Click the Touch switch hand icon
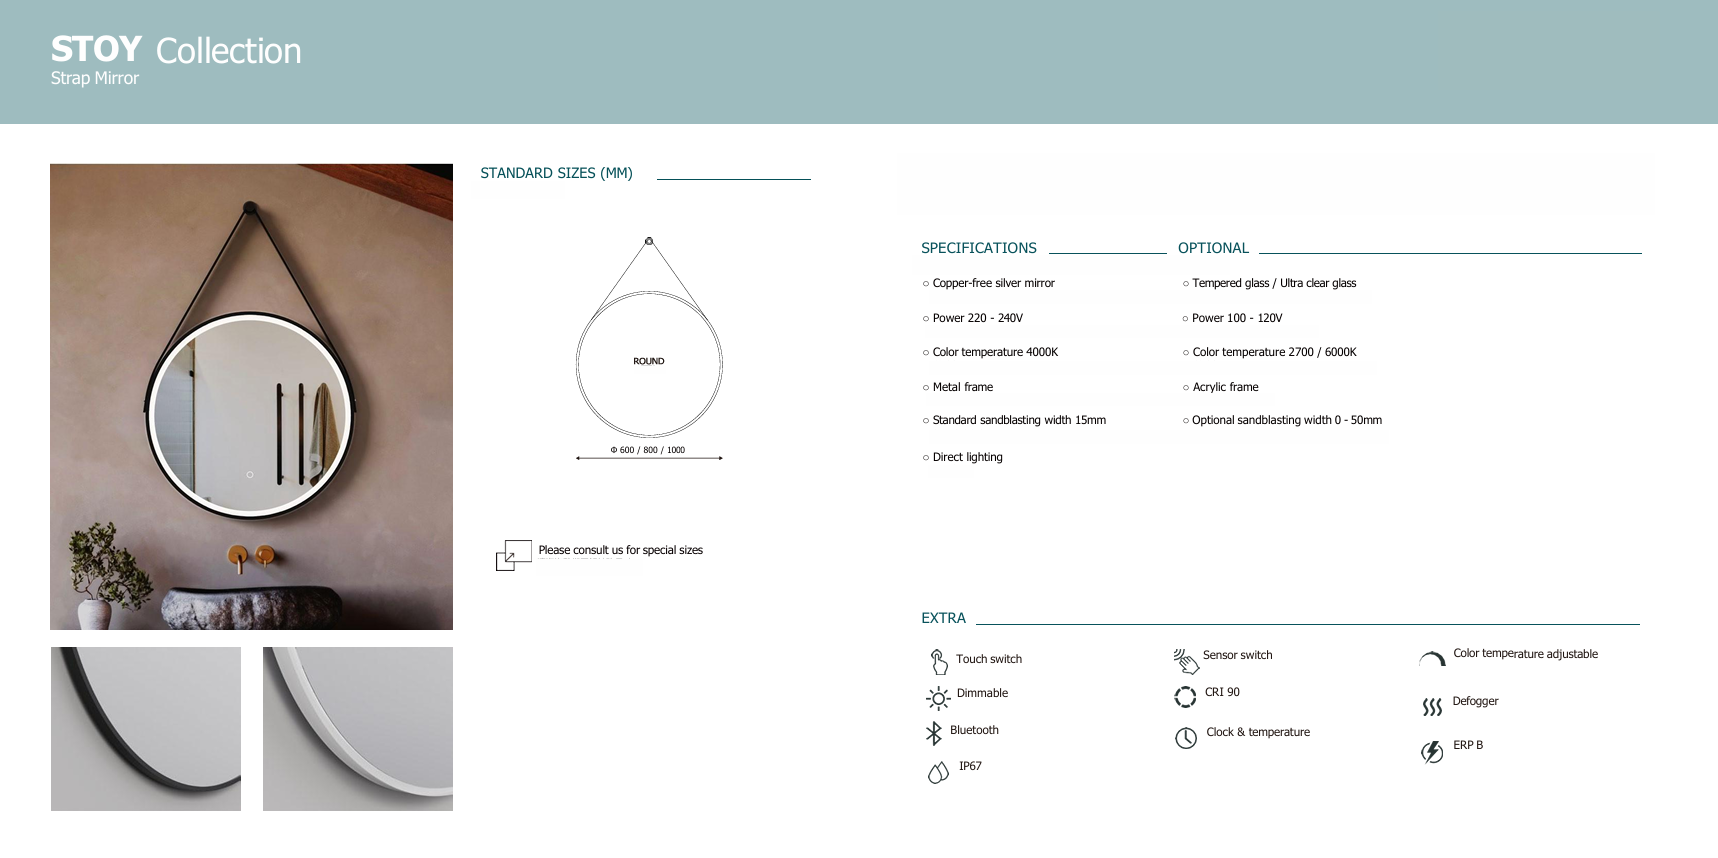This screenshot has height=858, width=1718. [x=938, y=661]
